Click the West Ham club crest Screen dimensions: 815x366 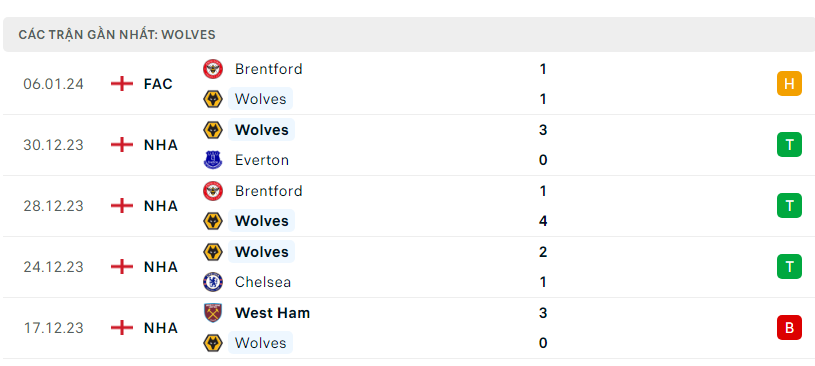click(213, 313)
